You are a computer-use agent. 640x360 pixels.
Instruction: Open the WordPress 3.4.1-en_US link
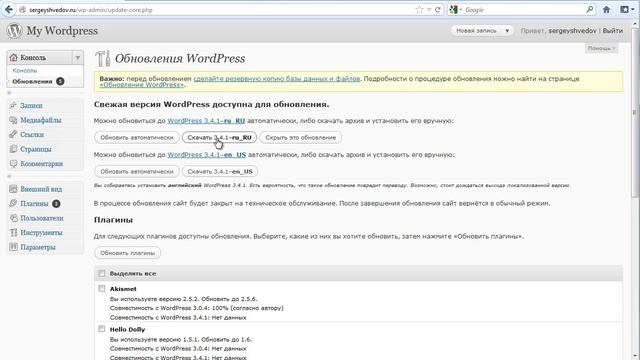click(x=207, y=155)
